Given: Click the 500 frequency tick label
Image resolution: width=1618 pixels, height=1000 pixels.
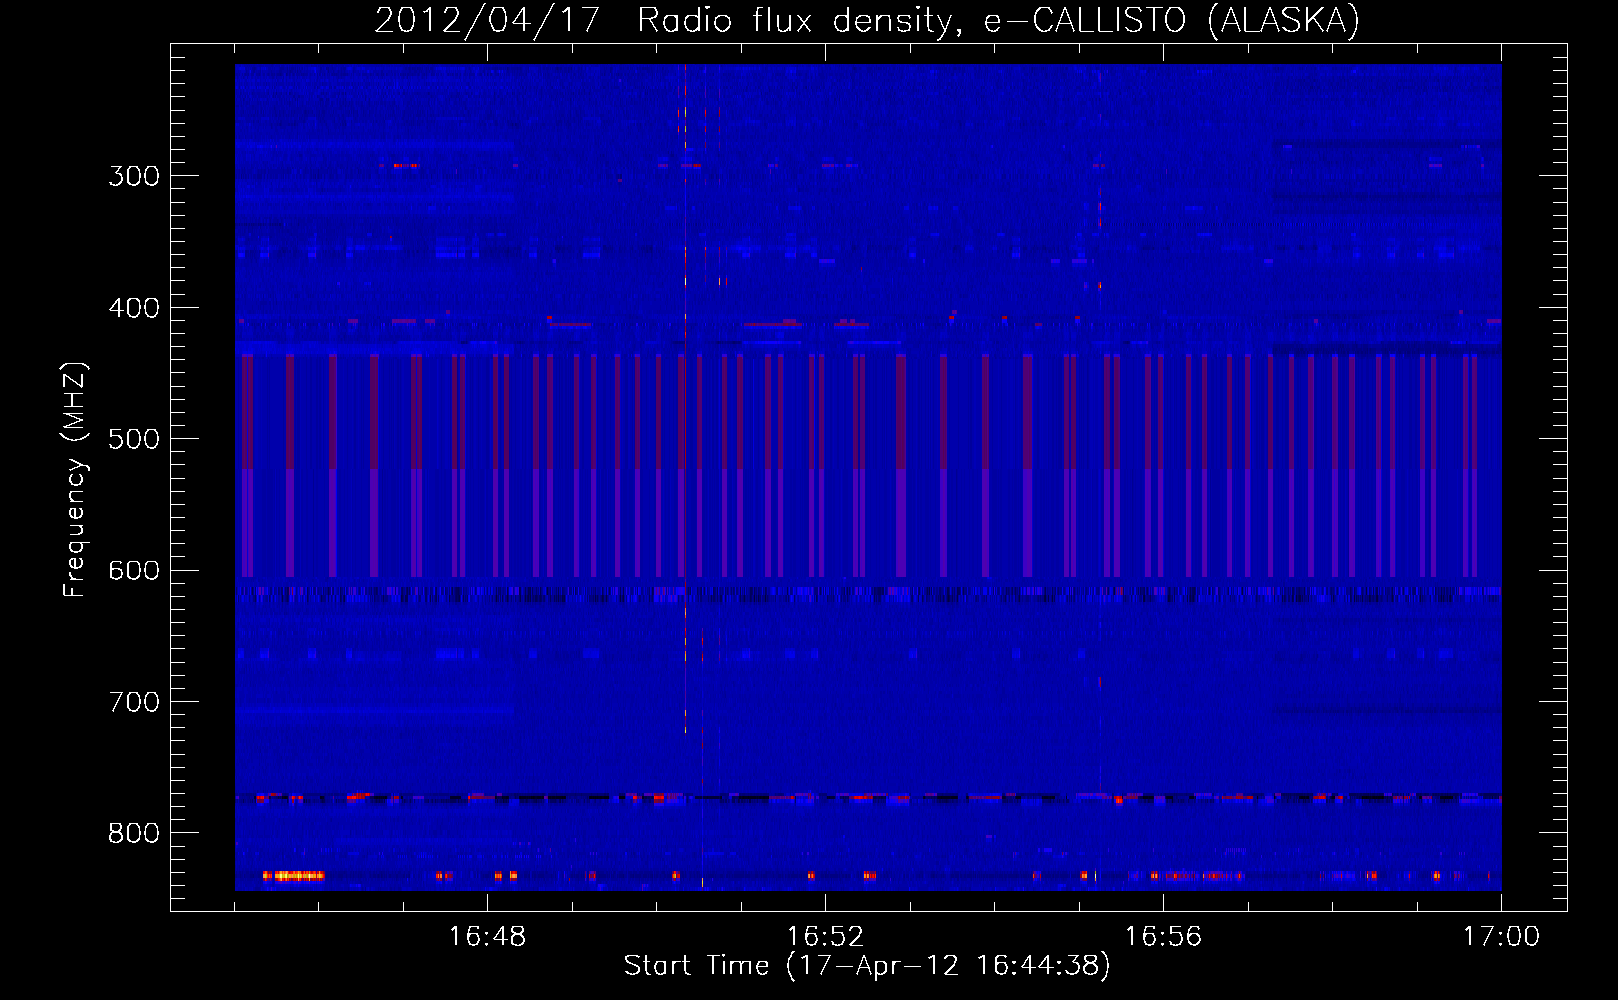Looking at the screenshot, I should click(134, 439).
